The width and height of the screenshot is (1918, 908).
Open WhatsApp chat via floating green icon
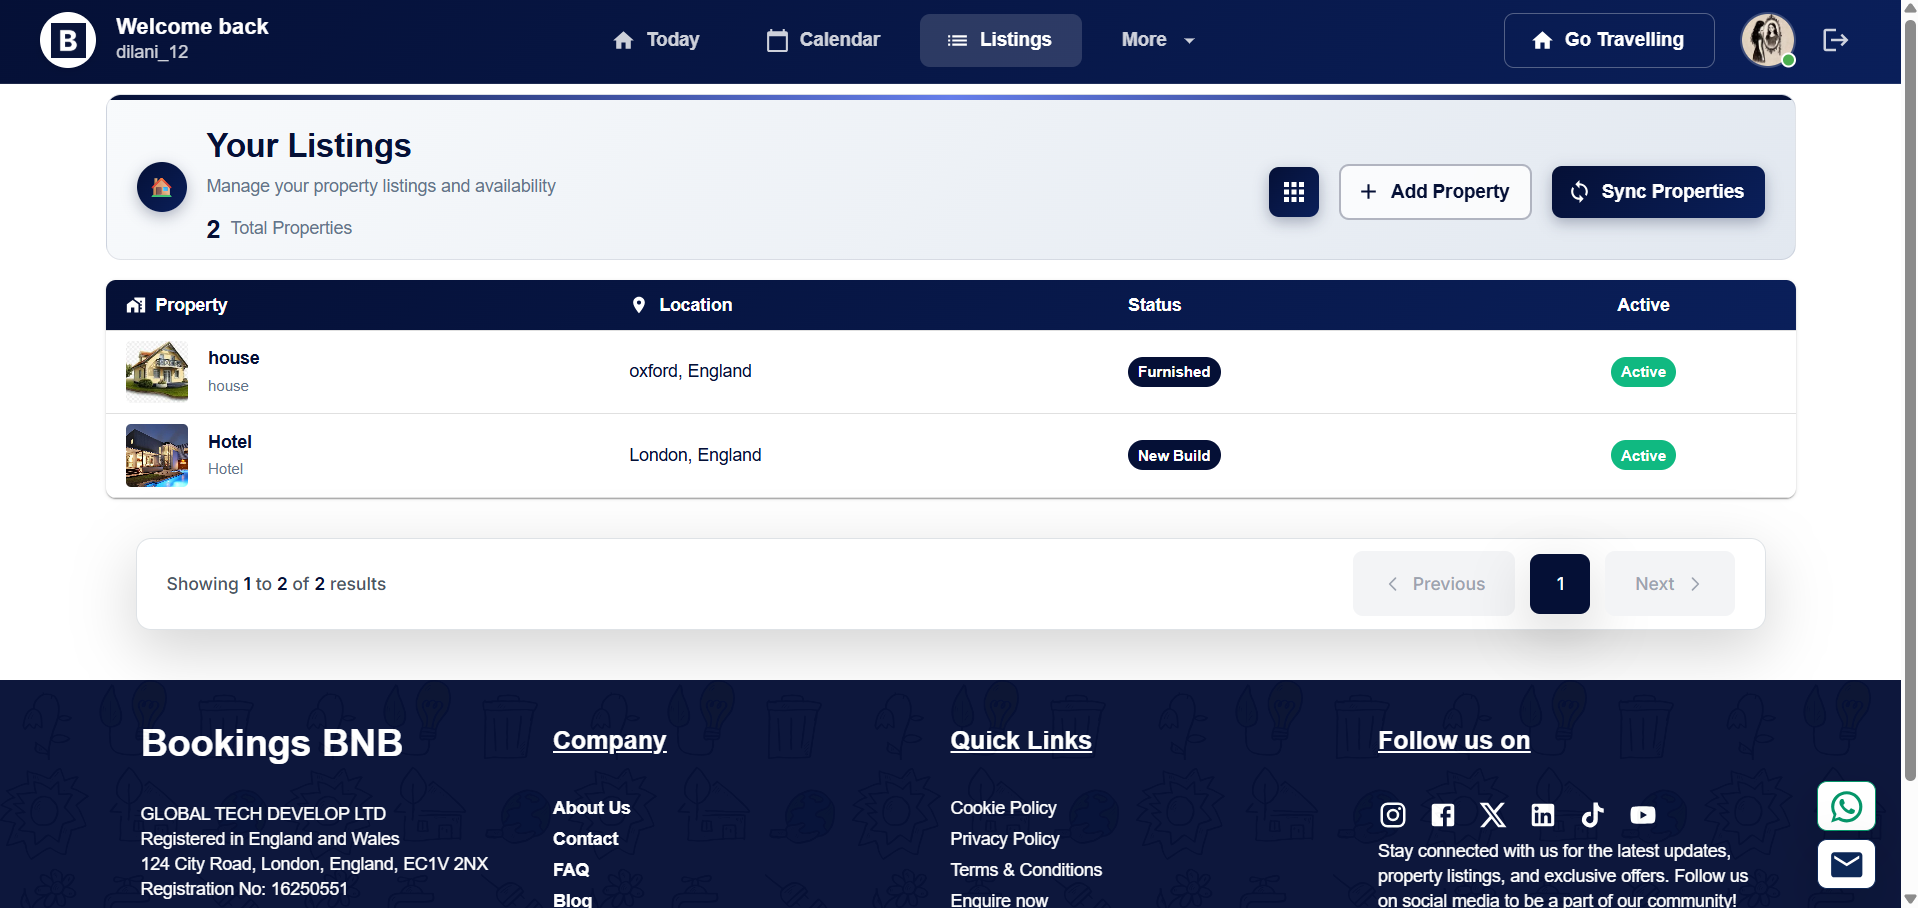pyautogui.click(x=1845, y=806)
